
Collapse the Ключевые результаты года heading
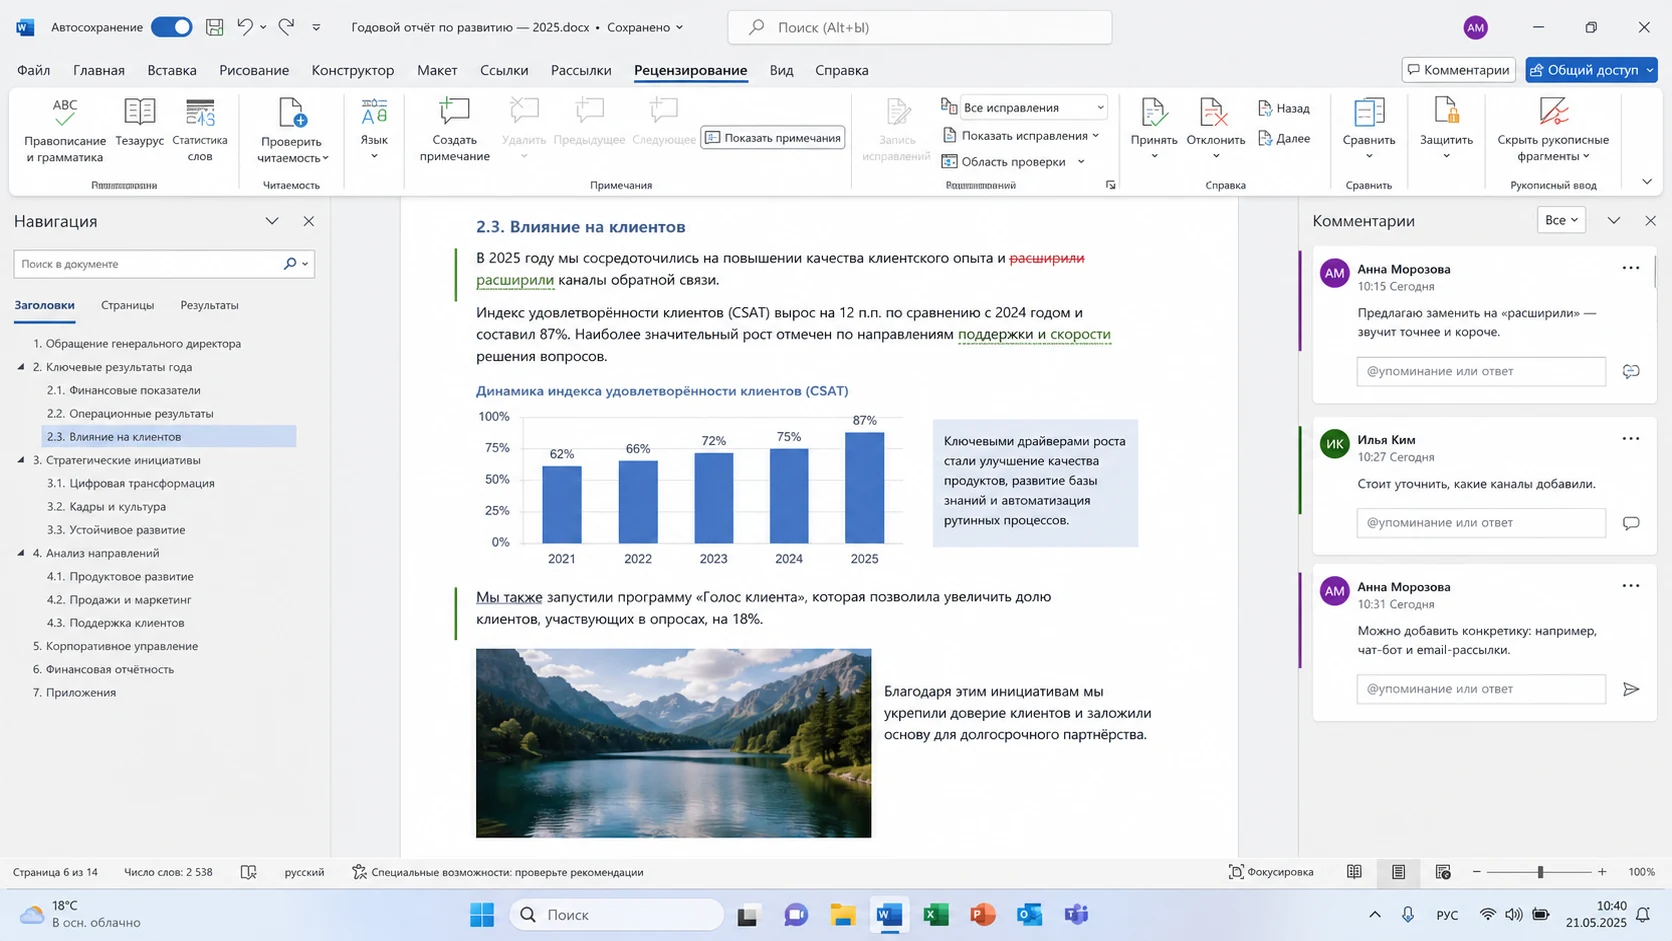point(21,367)
